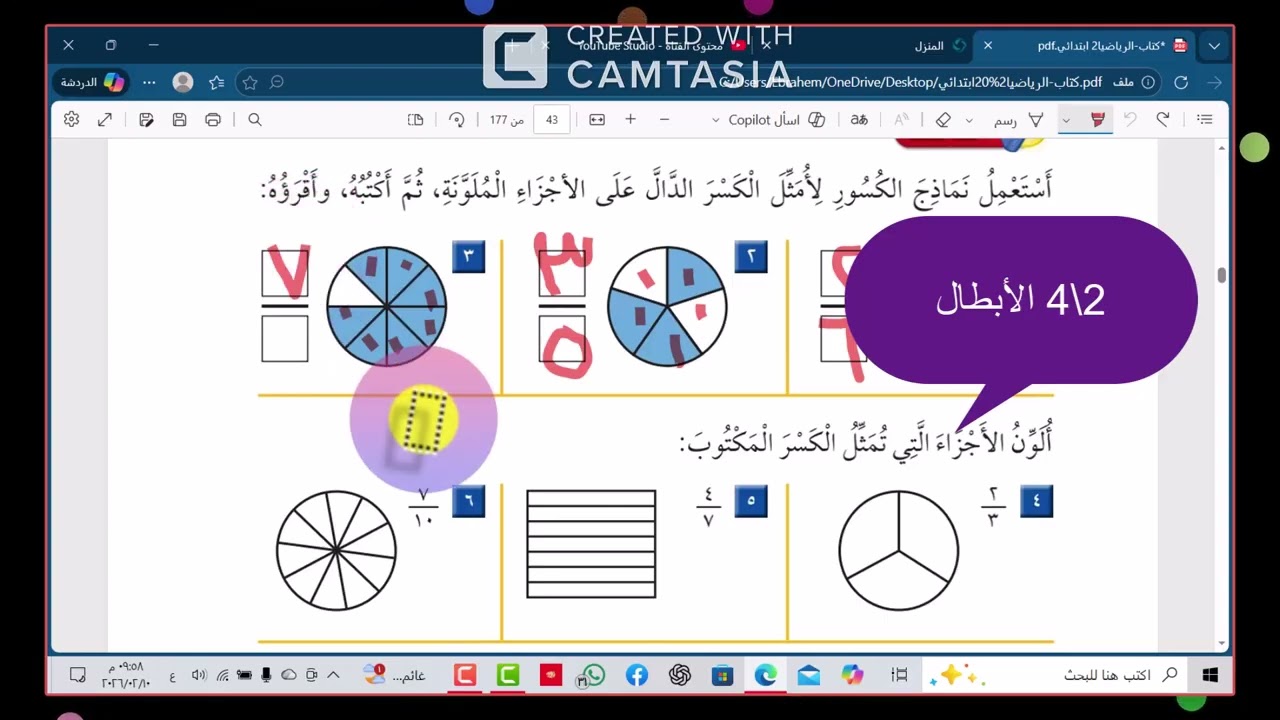Open the volume control in tray
This screenshot has width=1280, height=720.
point(198,676)
